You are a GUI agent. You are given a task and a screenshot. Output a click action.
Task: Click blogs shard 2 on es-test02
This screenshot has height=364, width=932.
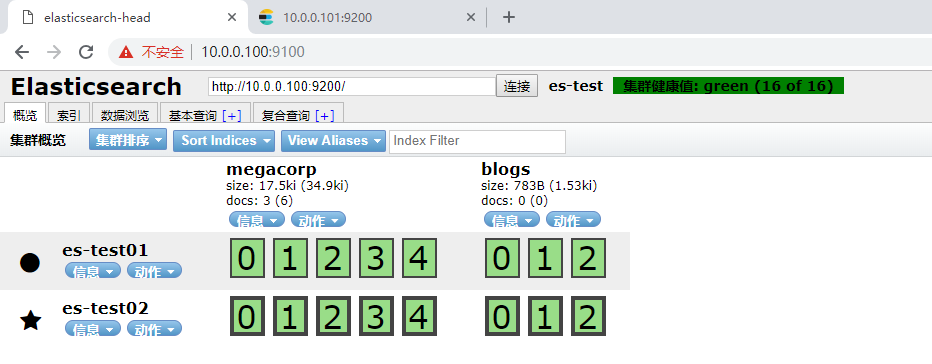pyautogui.click(x=588, y=316)
